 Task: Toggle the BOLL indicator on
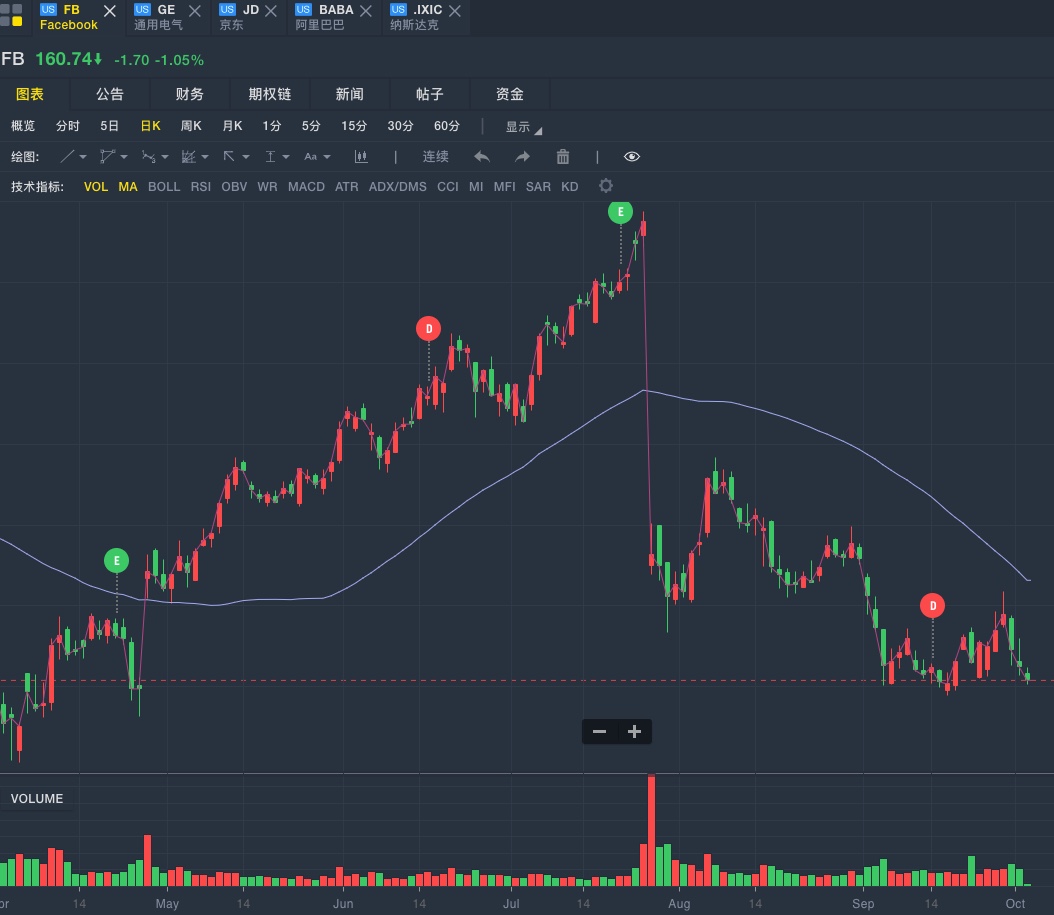click(x=164, y=187)
